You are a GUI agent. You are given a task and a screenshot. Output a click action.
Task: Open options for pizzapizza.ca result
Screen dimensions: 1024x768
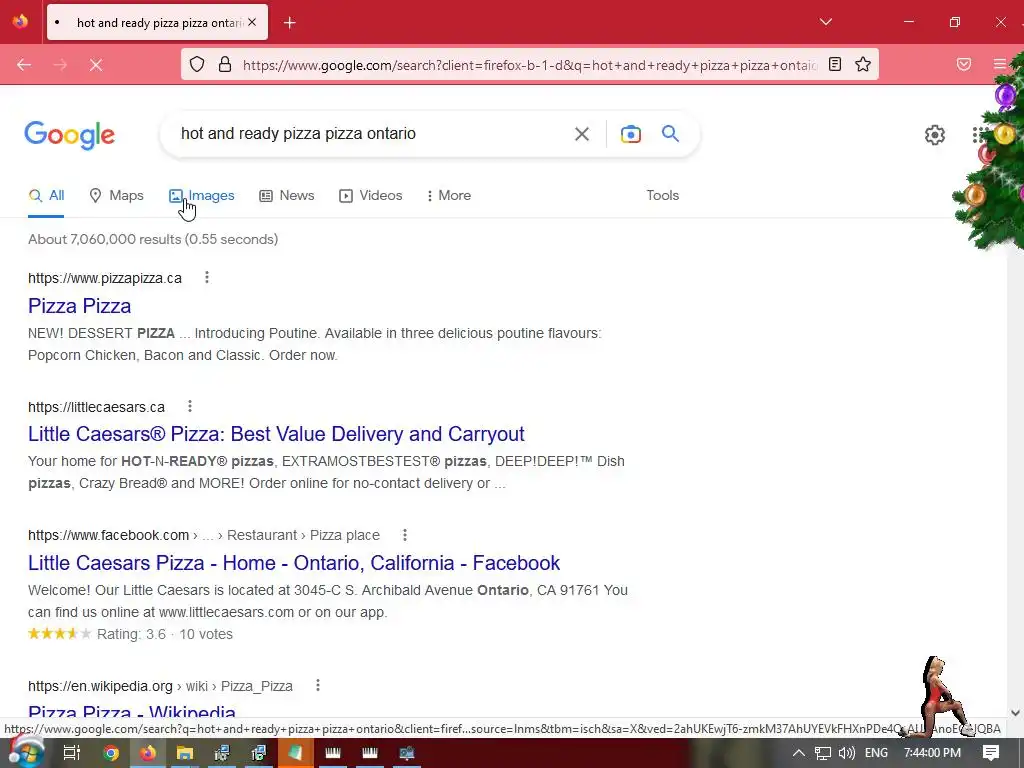pyautogui.click(x=206, y=278)
